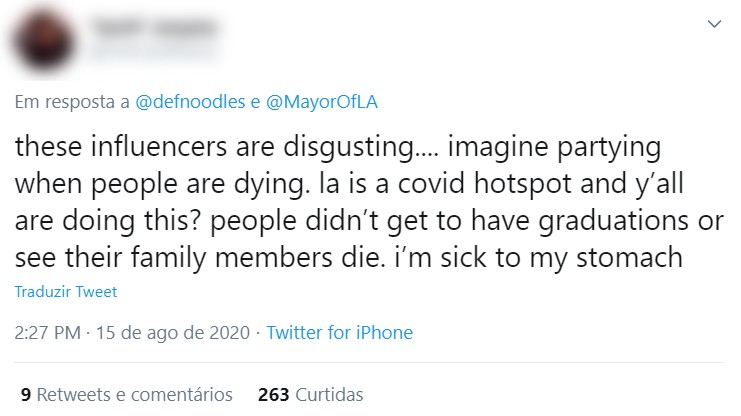Open the blurred author username handle
741x416 pixels.
[151, 51]
